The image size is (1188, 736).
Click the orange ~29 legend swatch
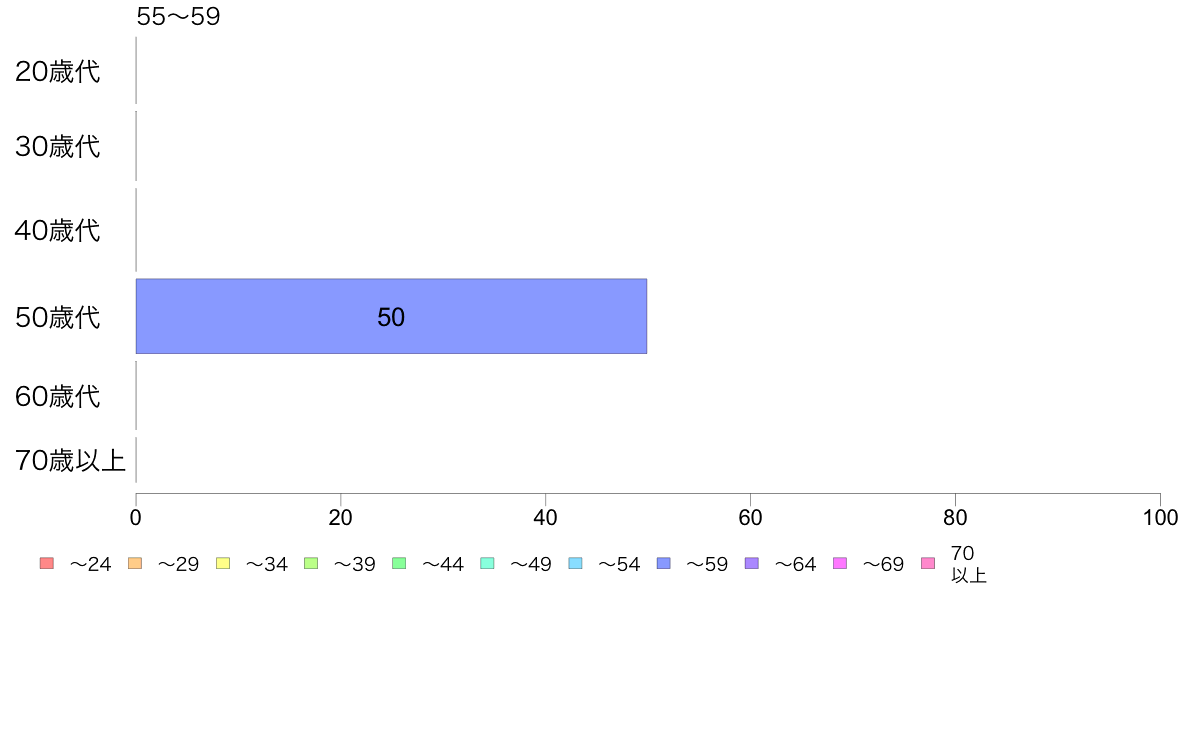coord(135,563)
